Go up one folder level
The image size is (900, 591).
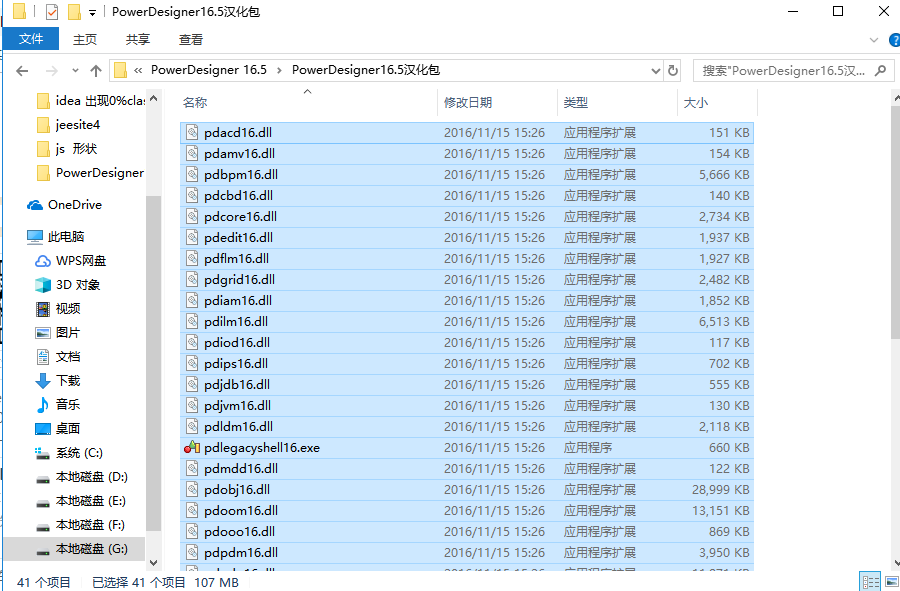[96, 71]
